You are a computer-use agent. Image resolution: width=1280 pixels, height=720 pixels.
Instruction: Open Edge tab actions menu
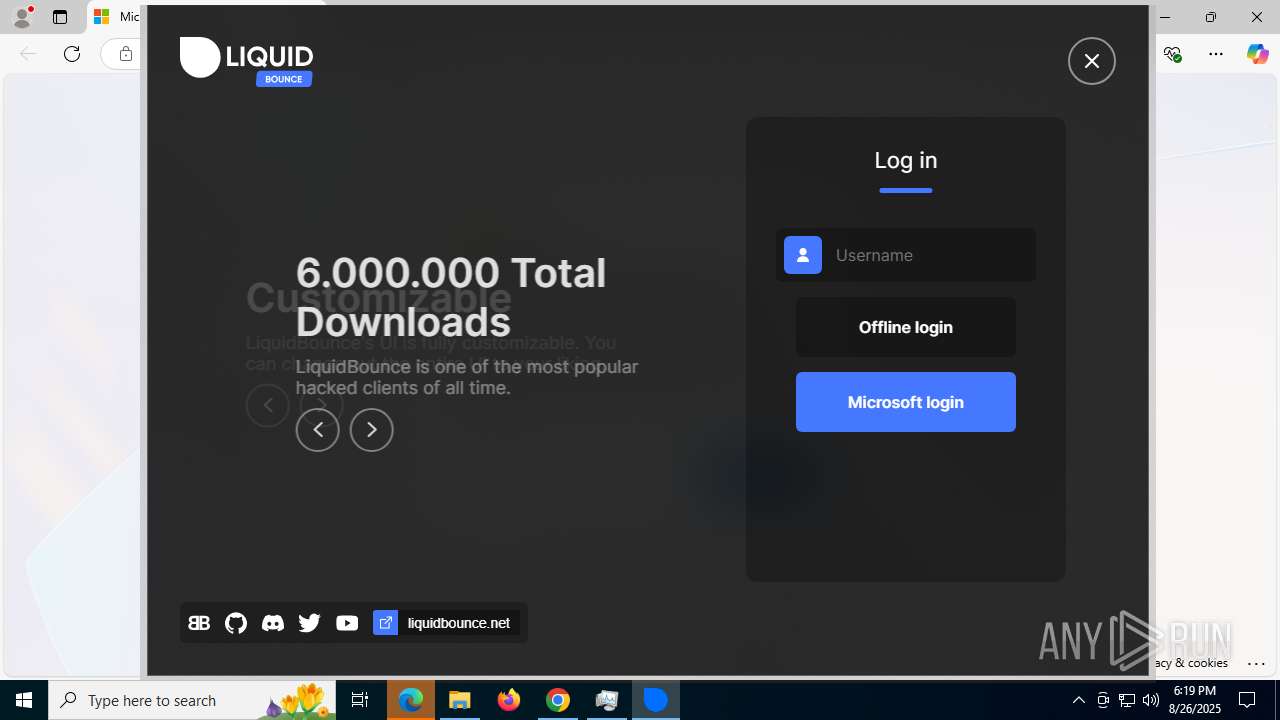[60, 17]
